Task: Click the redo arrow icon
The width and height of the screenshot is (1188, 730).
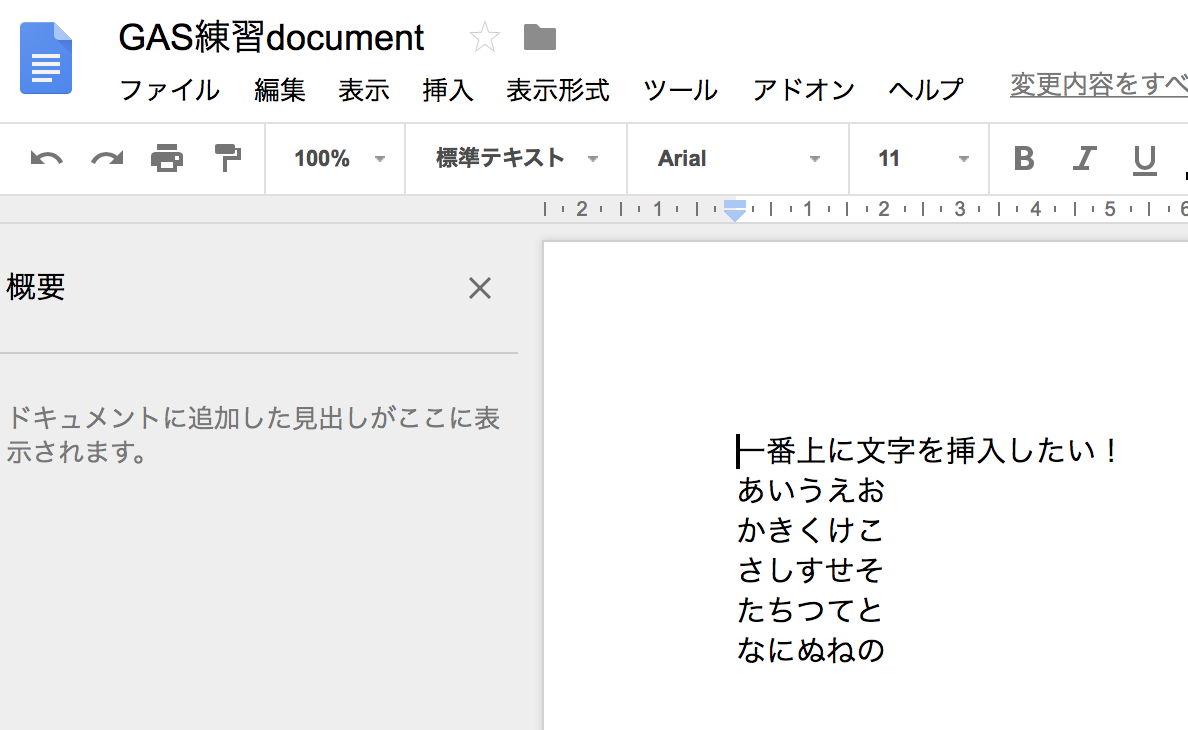Action: [107, 159]
